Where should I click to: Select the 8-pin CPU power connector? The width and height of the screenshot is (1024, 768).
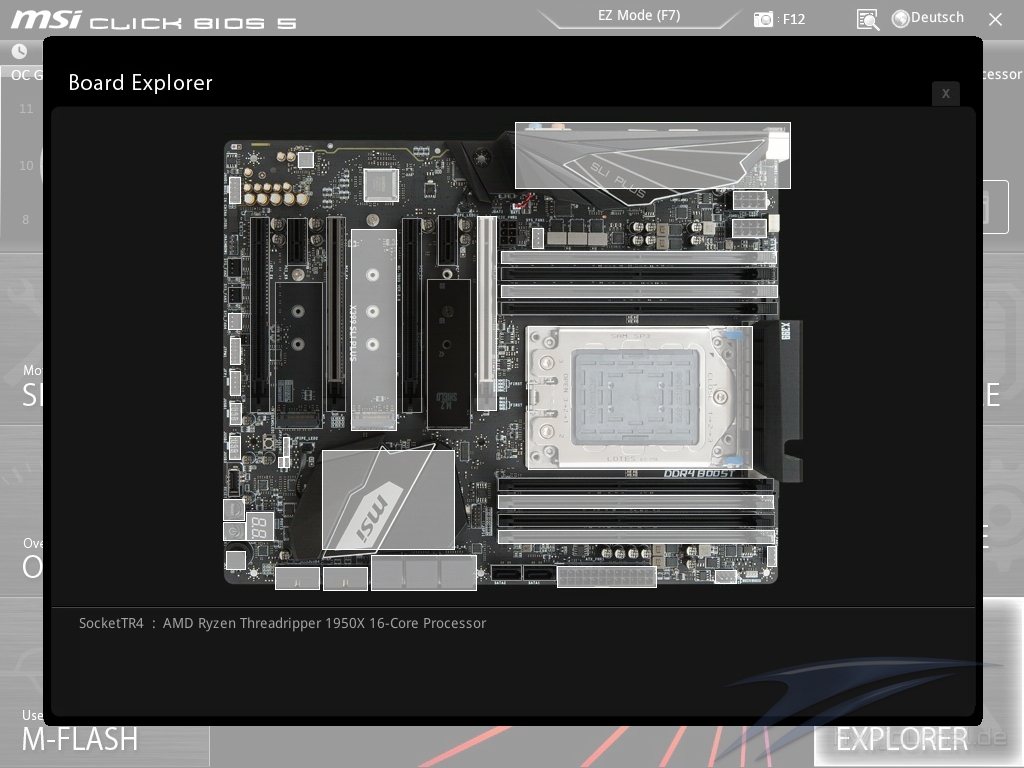[x=749, y=201]
